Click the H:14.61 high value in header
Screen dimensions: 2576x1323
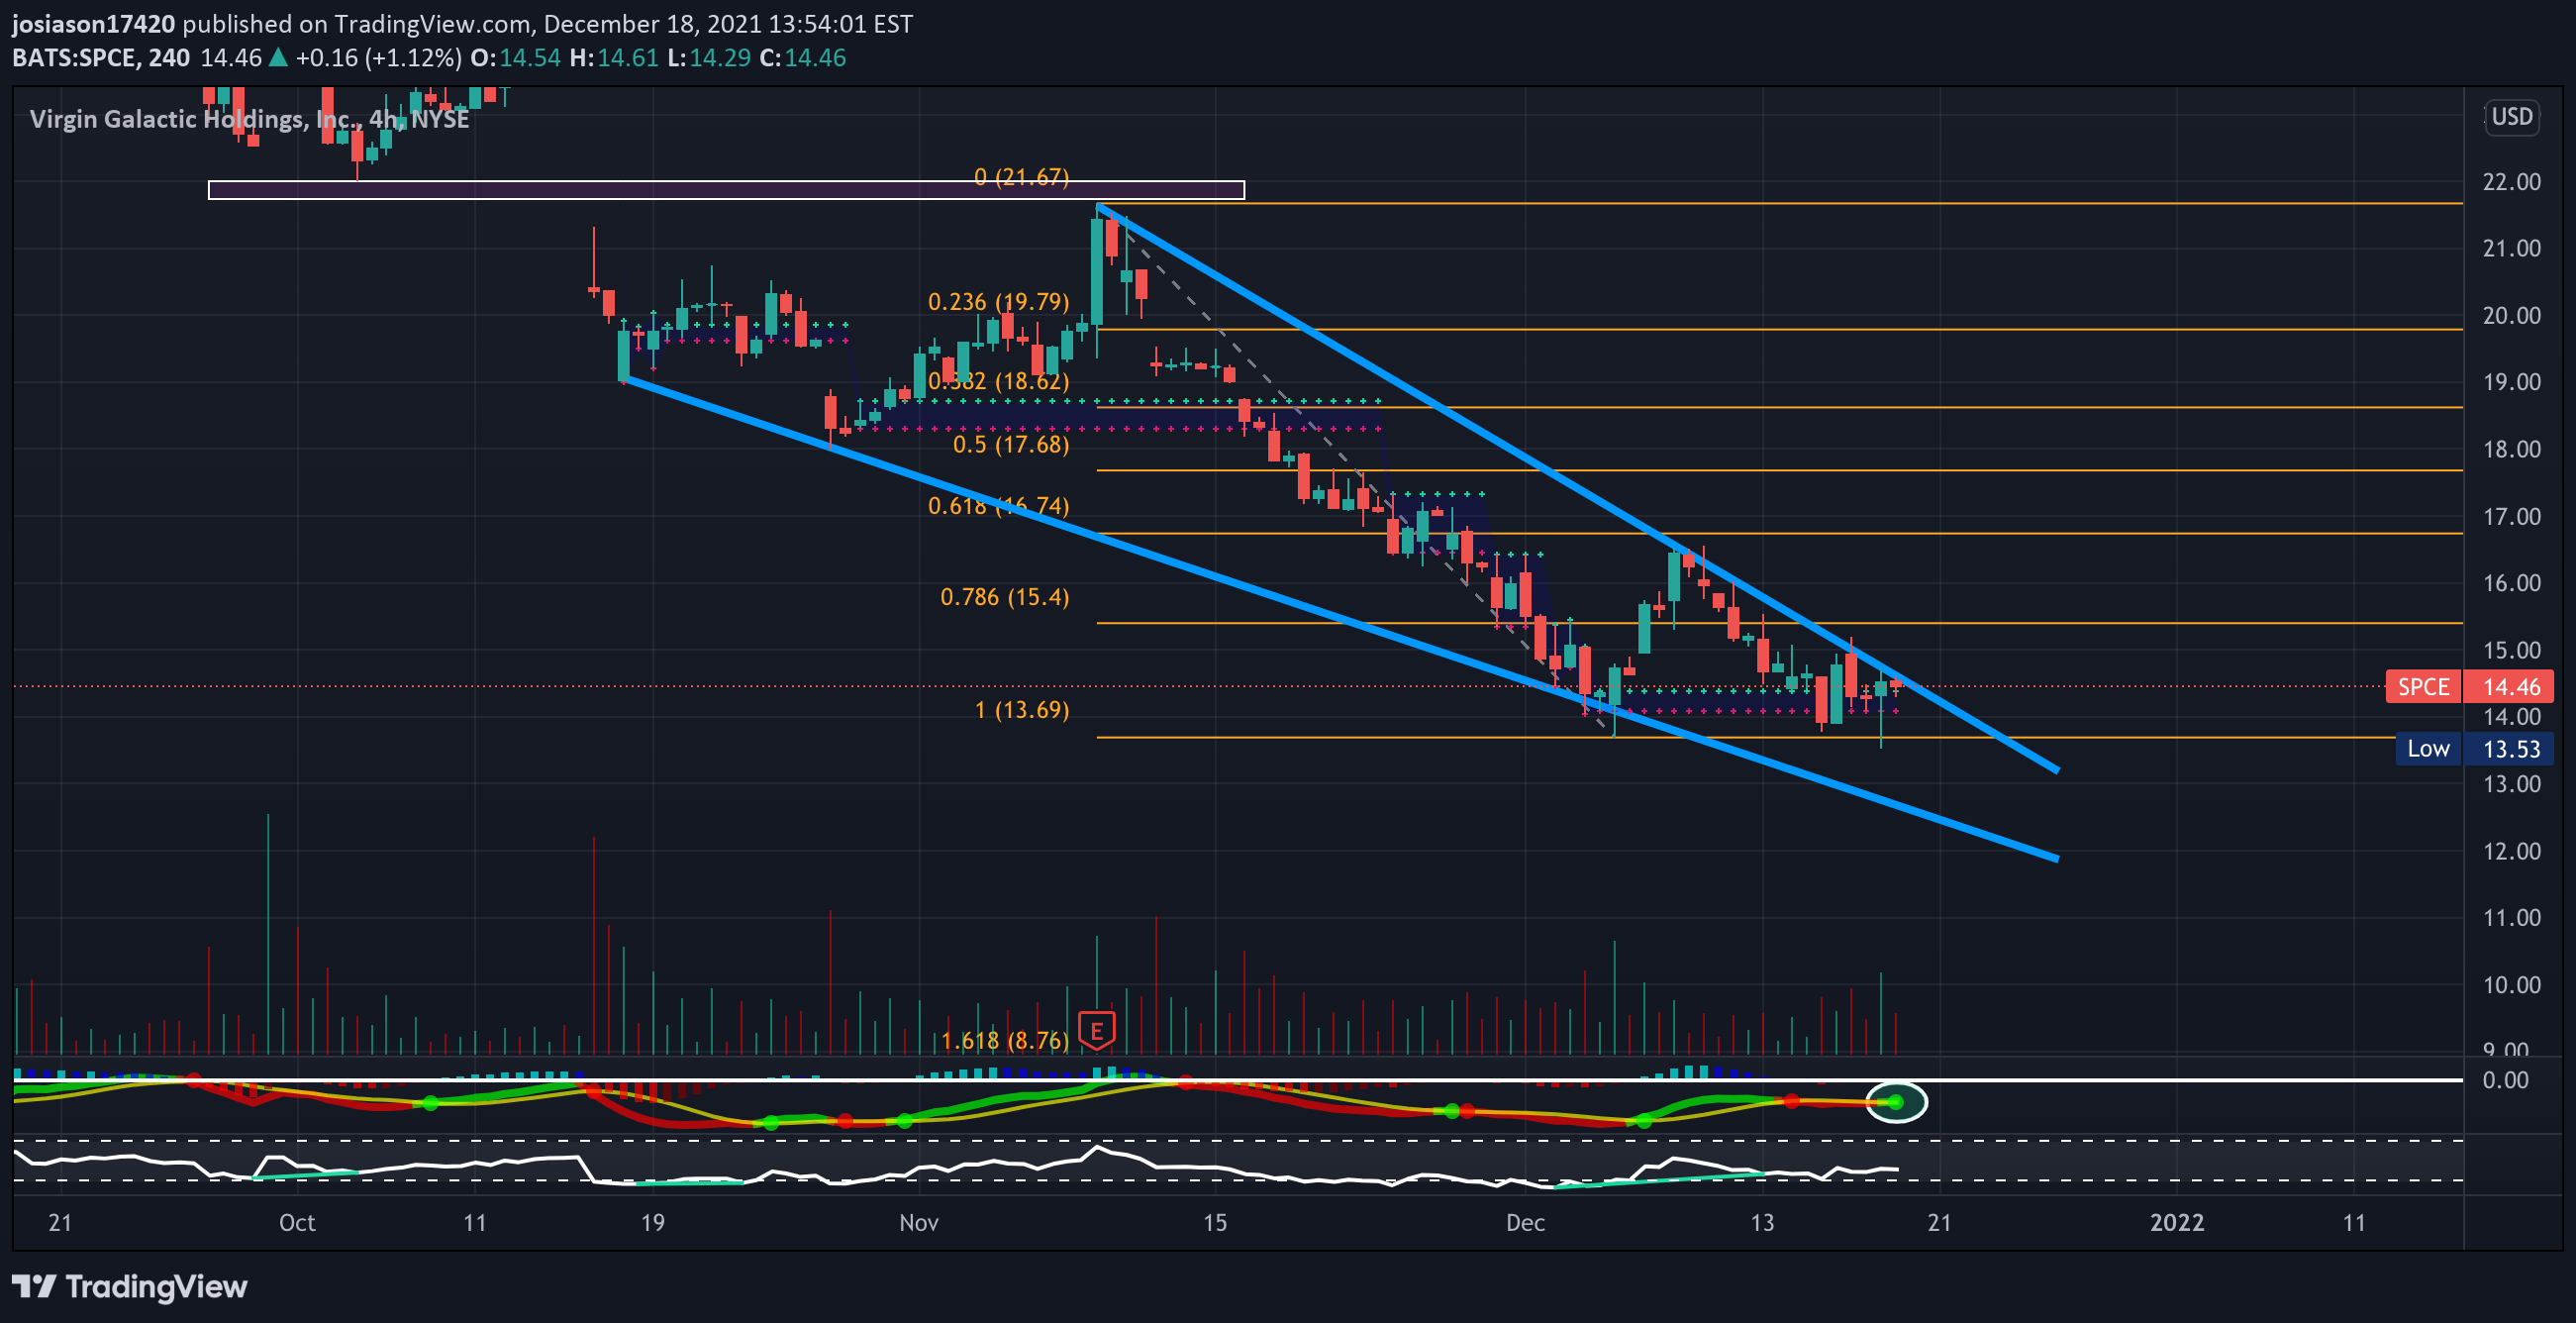coord(613,58)
